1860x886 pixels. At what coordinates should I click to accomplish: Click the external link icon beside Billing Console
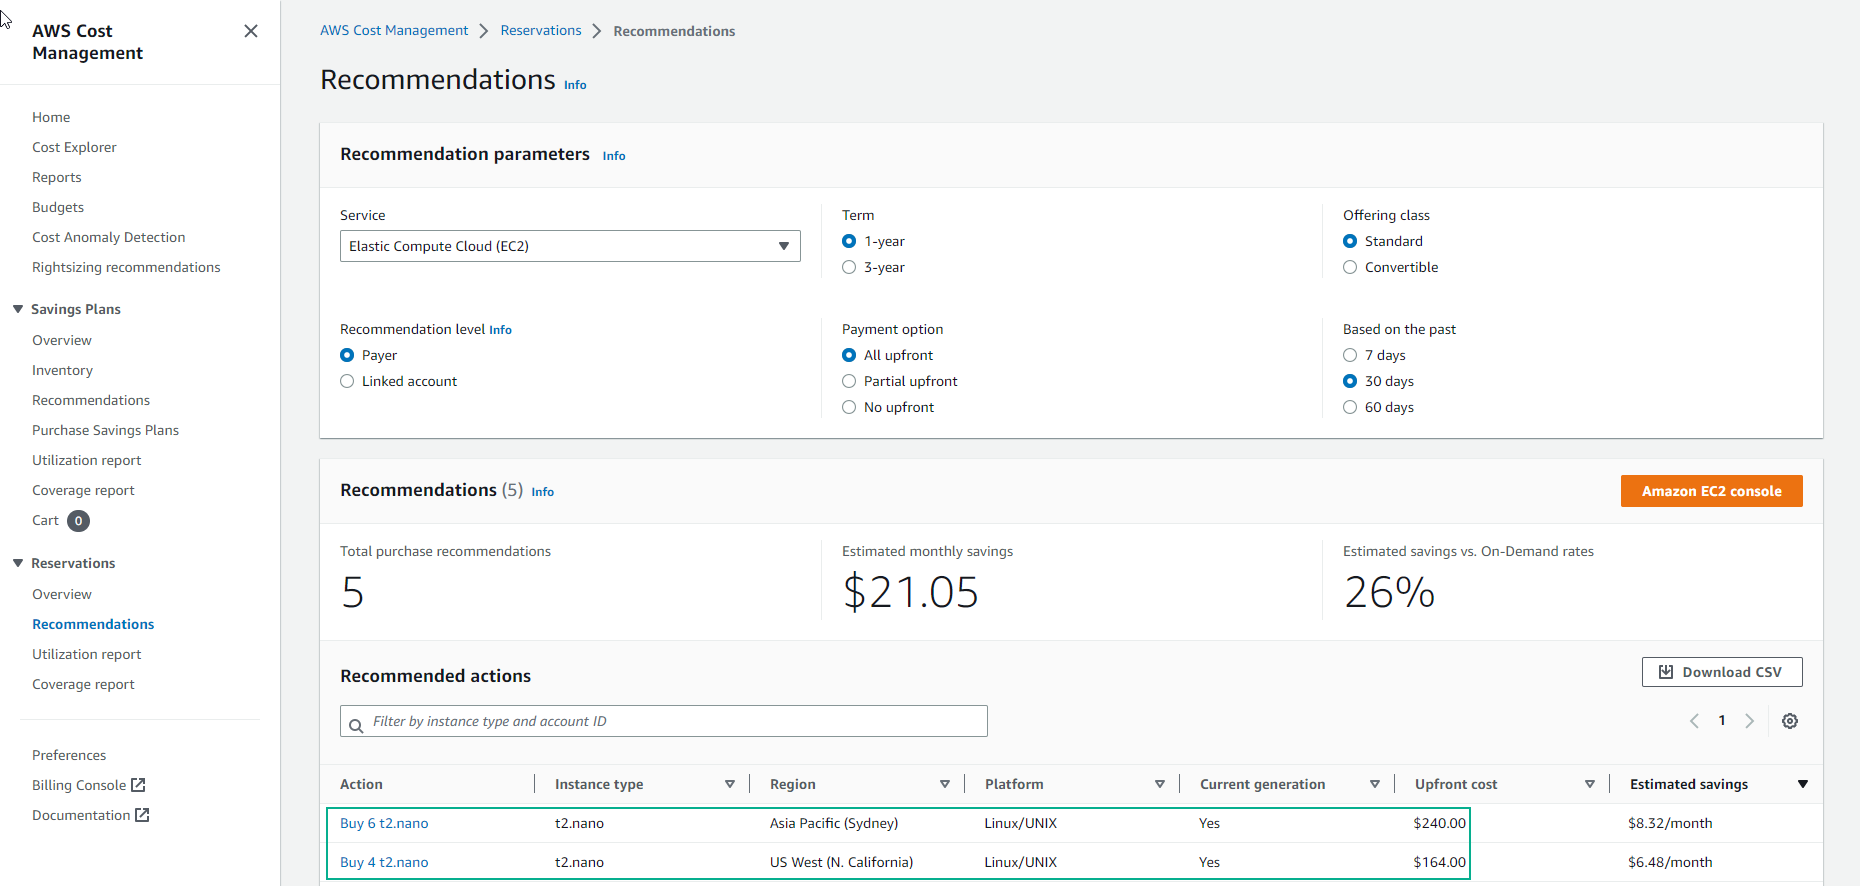138,785
